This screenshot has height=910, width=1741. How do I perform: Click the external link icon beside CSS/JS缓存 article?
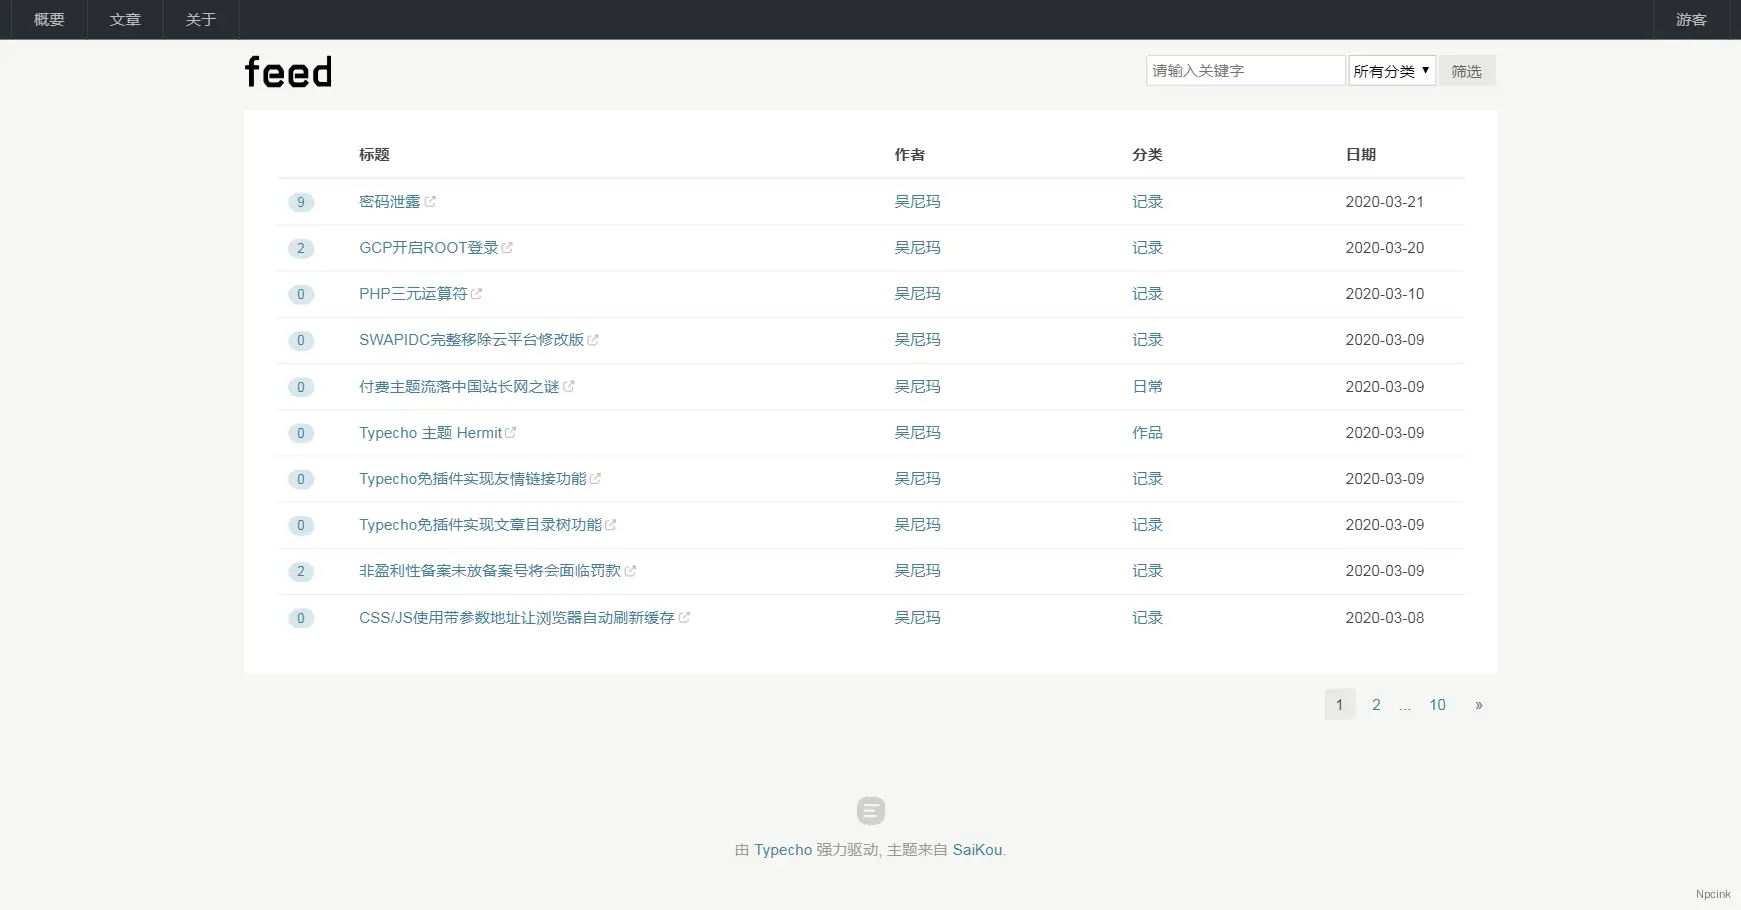pyautogui.click(x=684, y=617)
